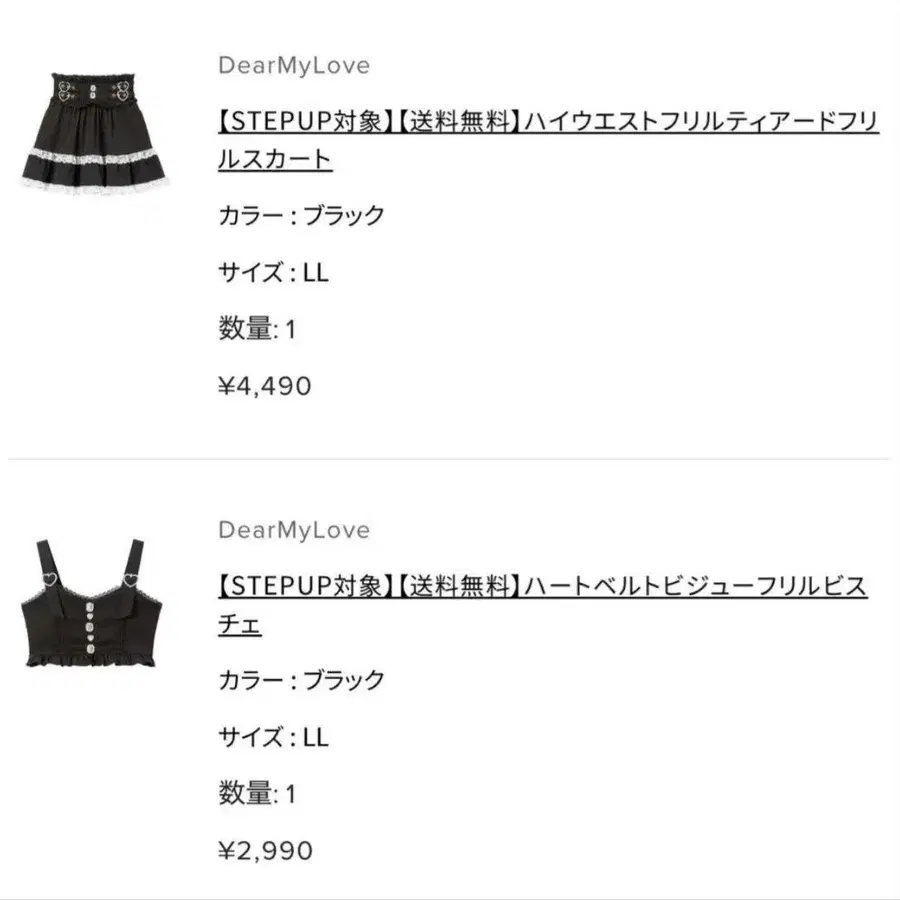This screenshot has height=900, width=900.
Task: Click the チェ wrapped link text
Action: [x=240, y=624]
